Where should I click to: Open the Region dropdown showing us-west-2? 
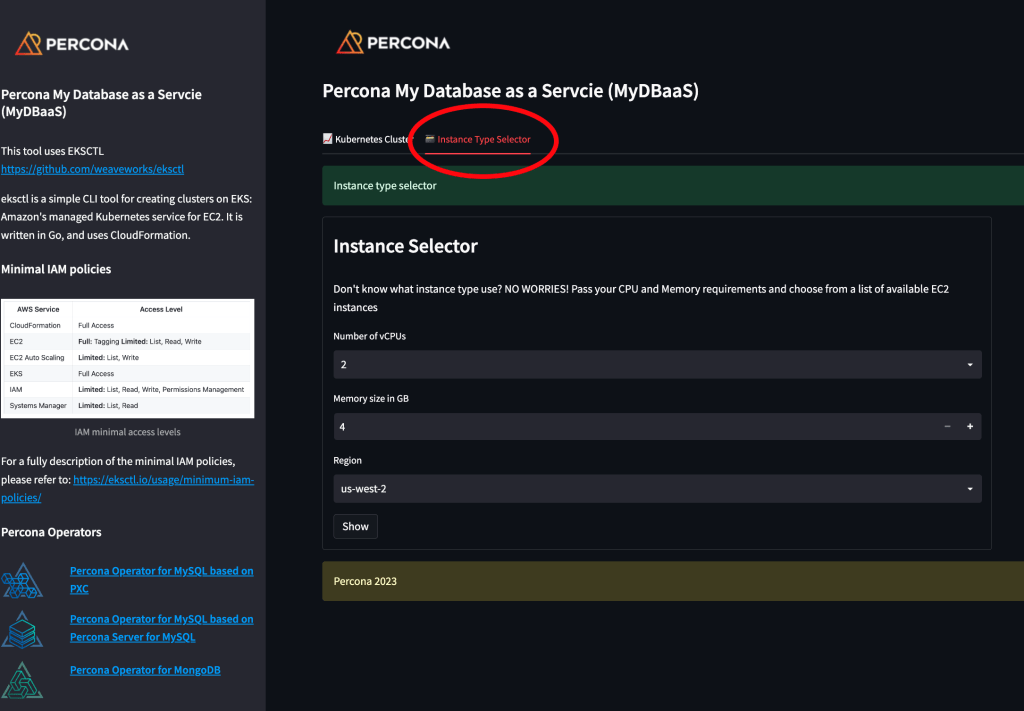(655, 489)
